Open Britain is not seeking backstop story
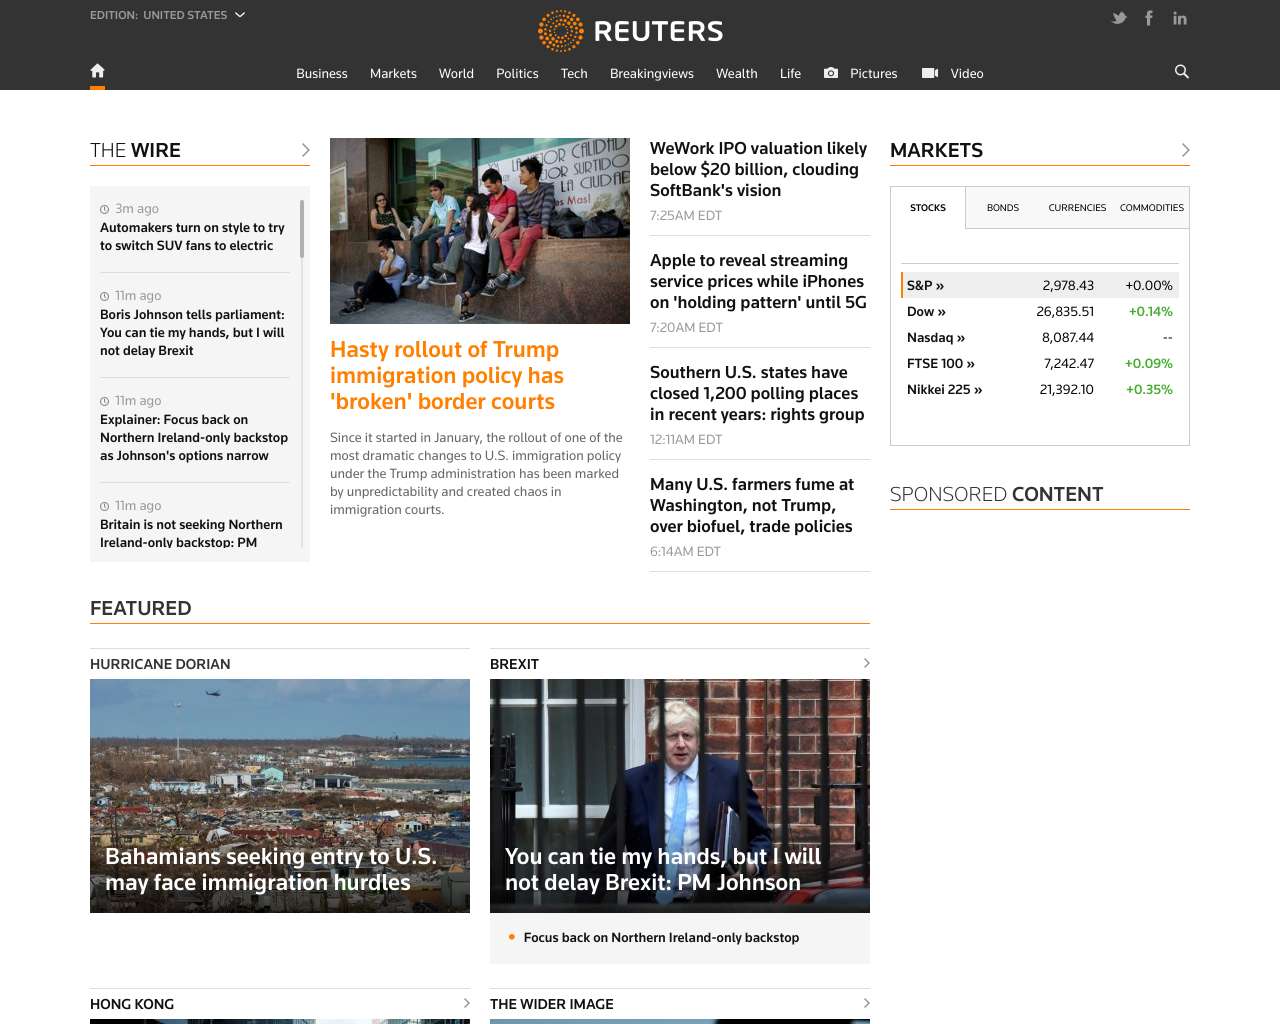The image size is (1280, 1024). (191, 533)
